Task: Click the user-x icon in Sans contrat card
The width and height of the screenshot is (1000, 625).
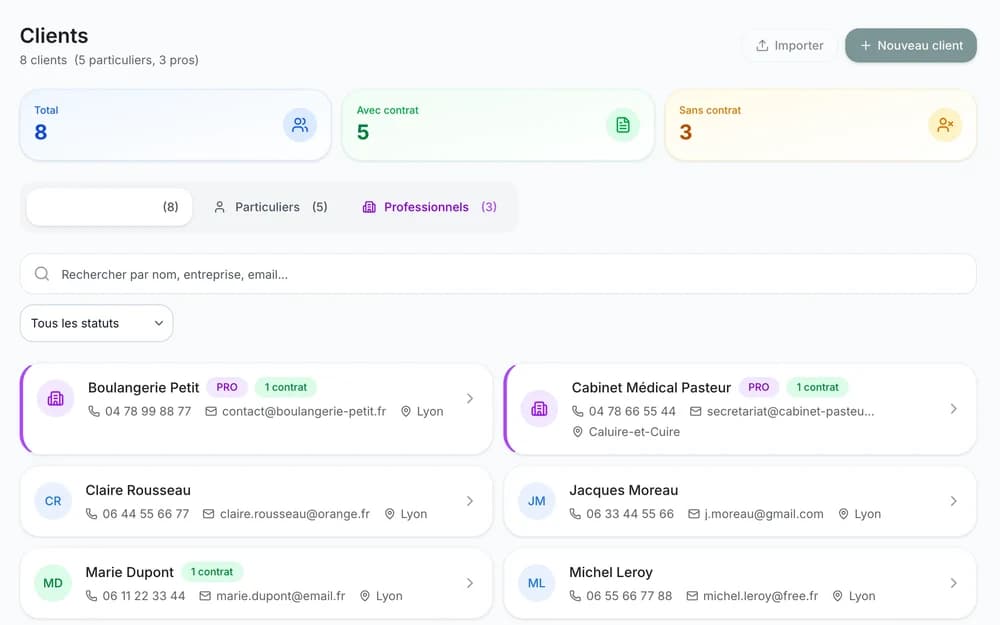Action: 945,125
